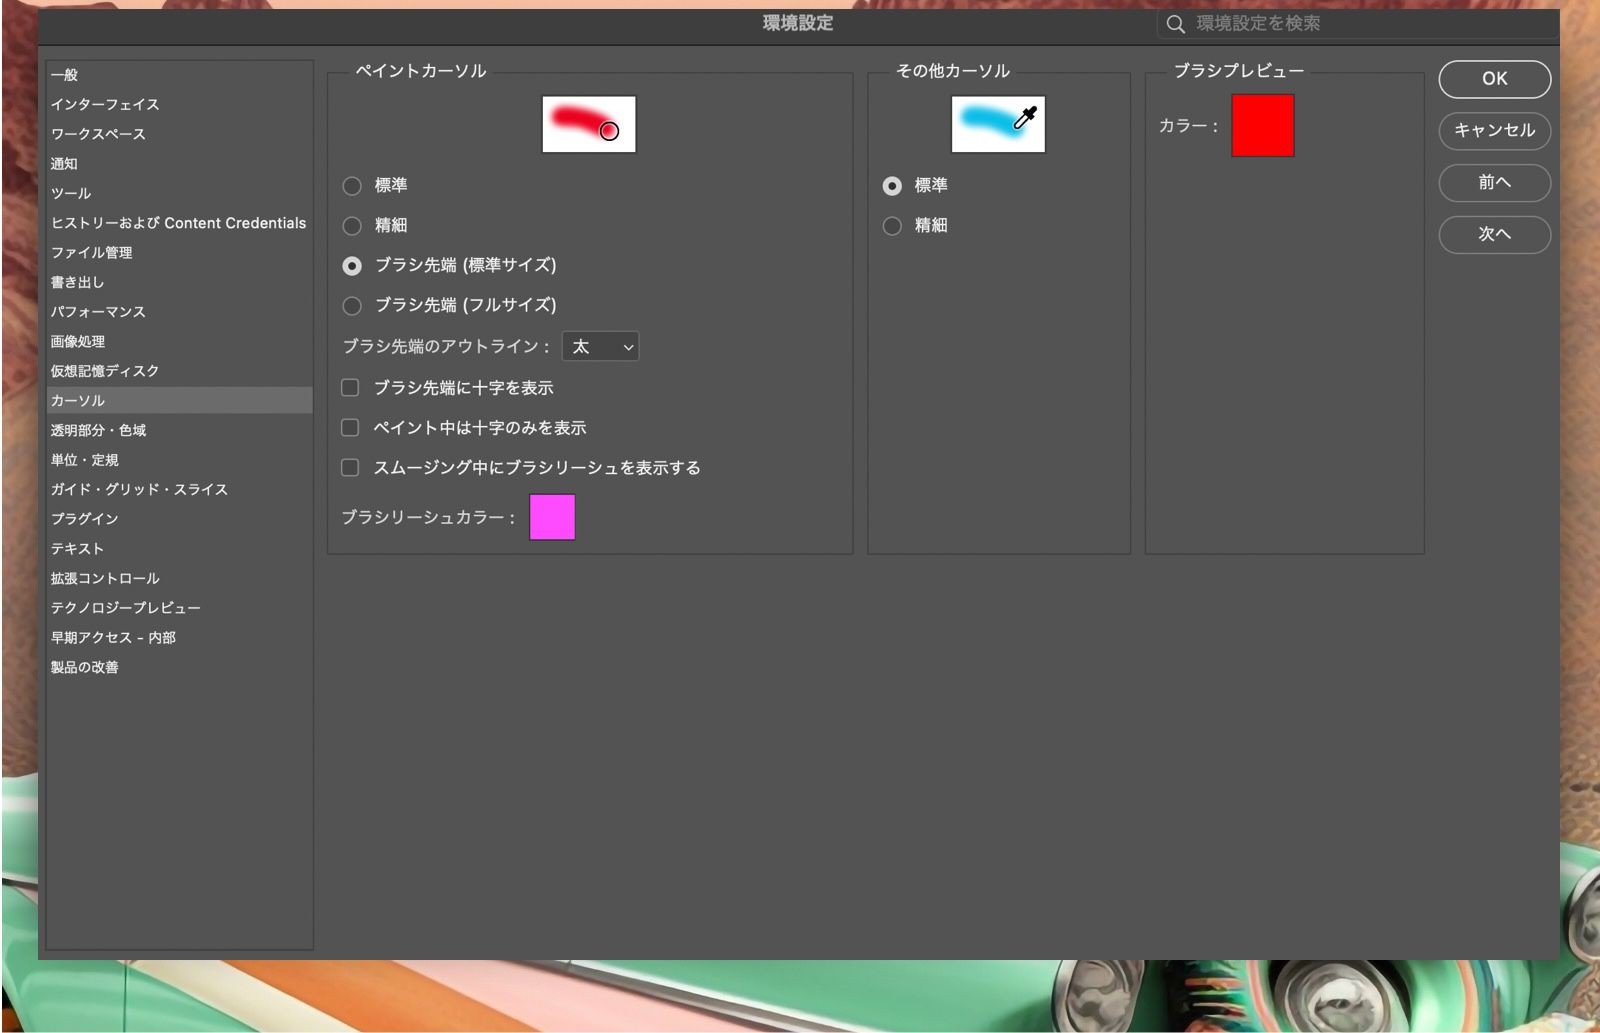Screen dimensions: 1600x1033
Task: Click the other cursors preview thumbnail
Action: coord(998,124)
